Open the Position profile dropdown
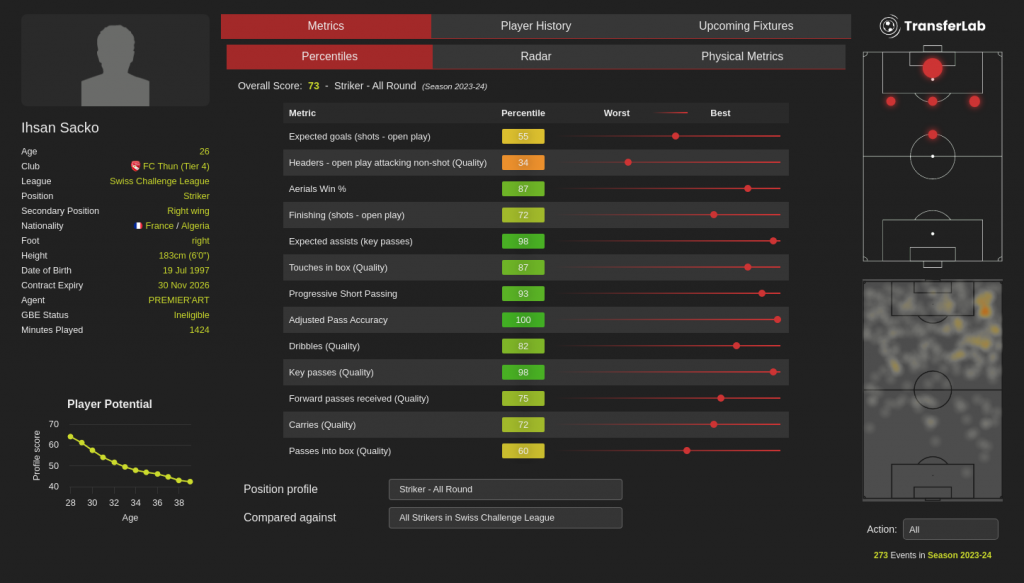The image size is (1024, 583). click(505, 489)
